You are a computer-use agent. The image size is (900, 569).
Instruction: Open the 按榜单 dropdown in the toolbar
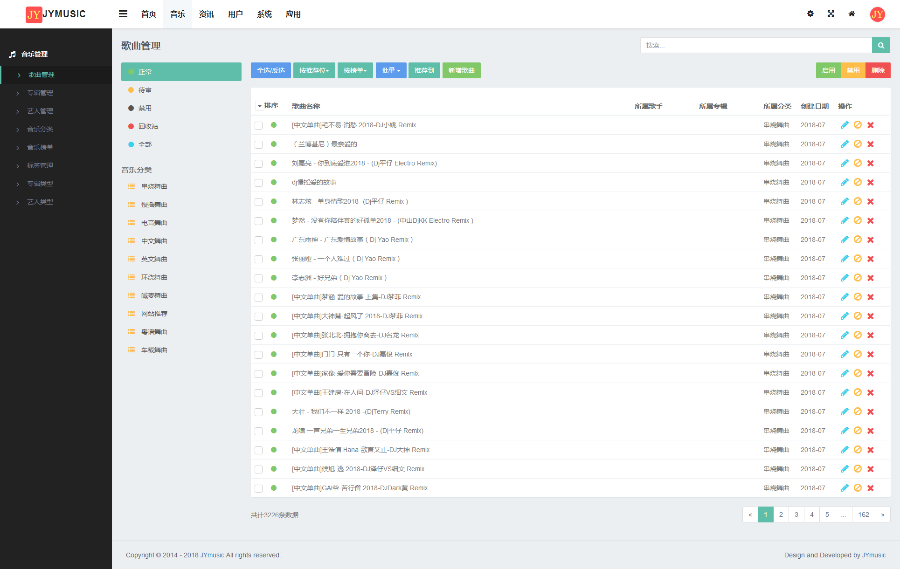(355, 71)
